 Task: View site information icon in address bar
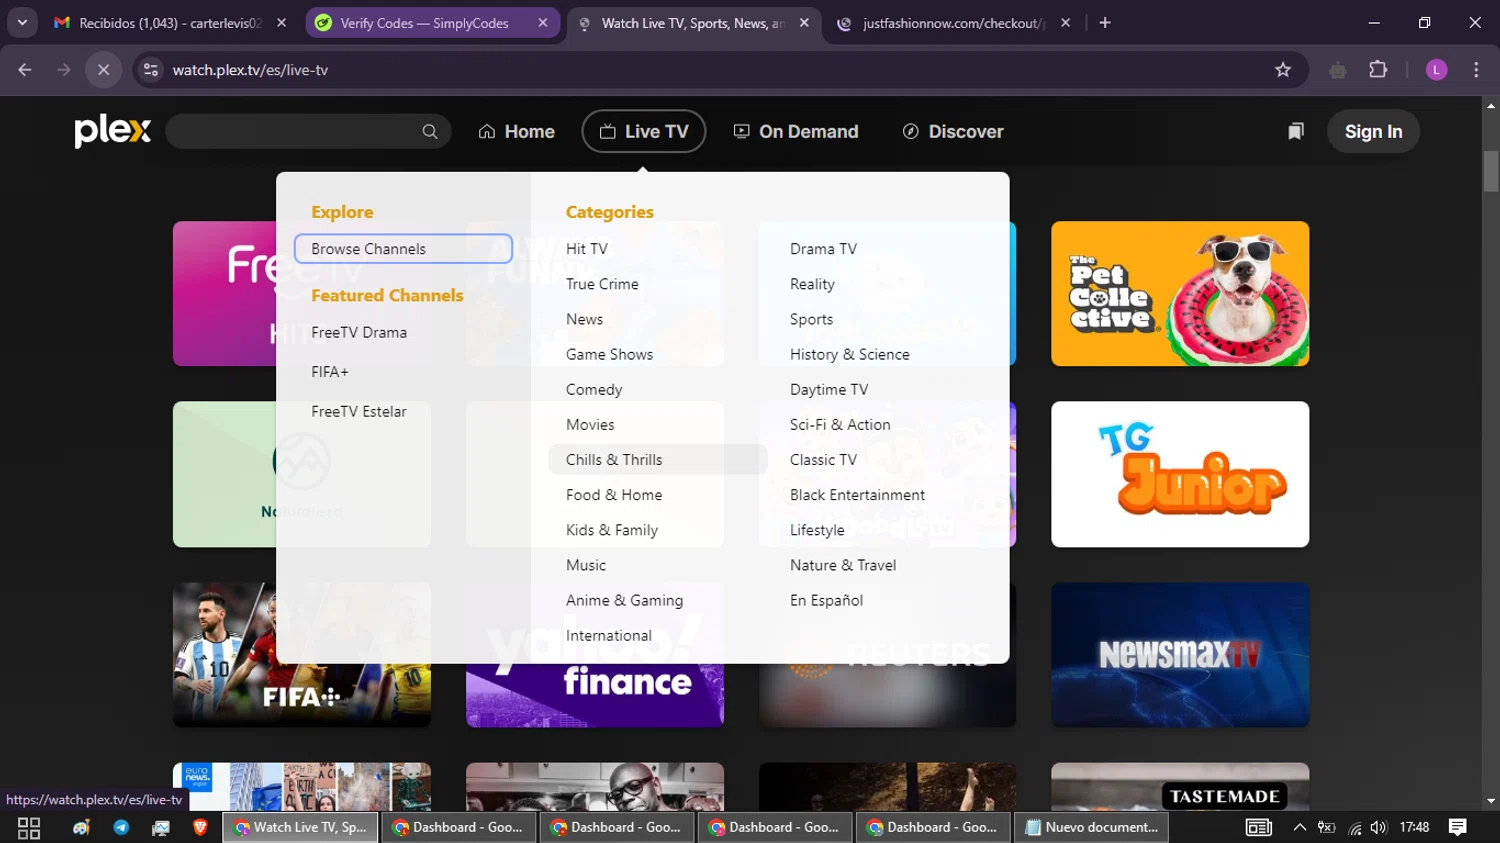151,70
